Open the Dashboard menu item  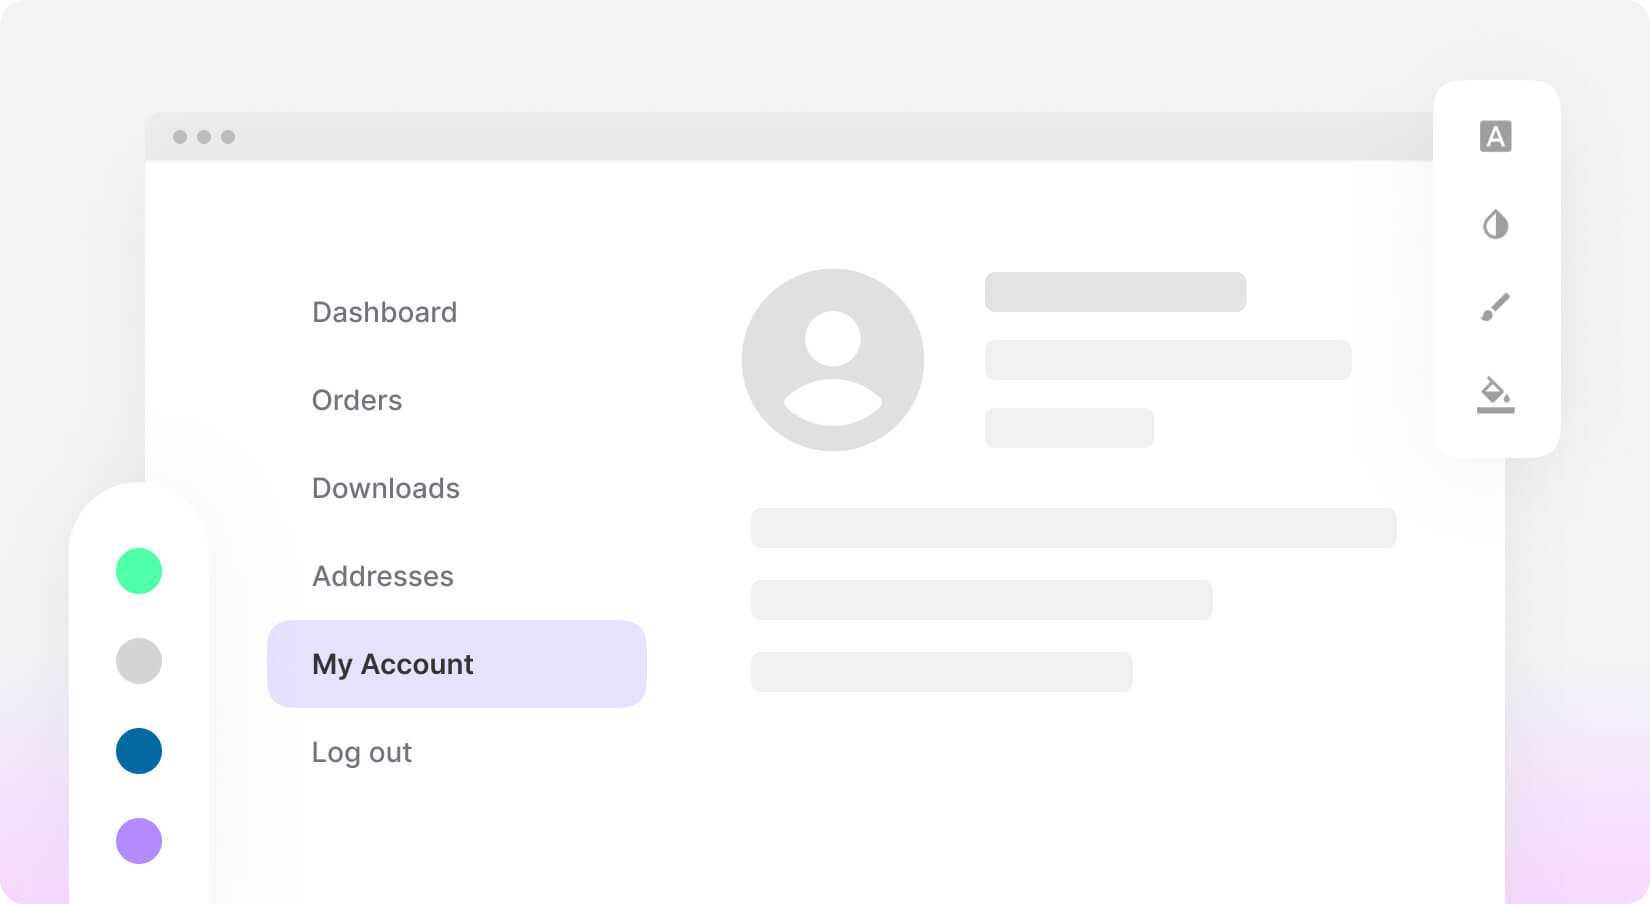(384, 312)
